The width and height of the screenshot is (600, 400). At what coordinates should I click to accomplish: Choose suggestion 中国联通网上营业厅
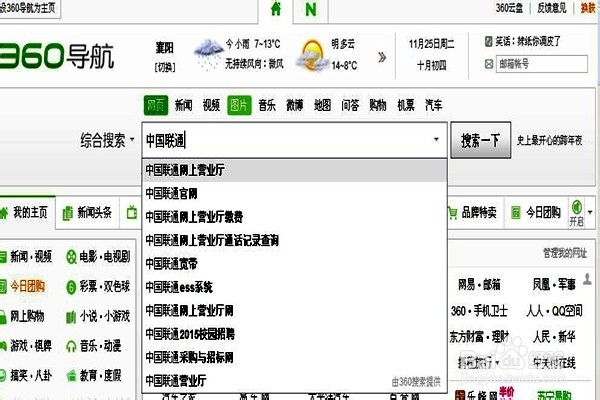point(295,170)
